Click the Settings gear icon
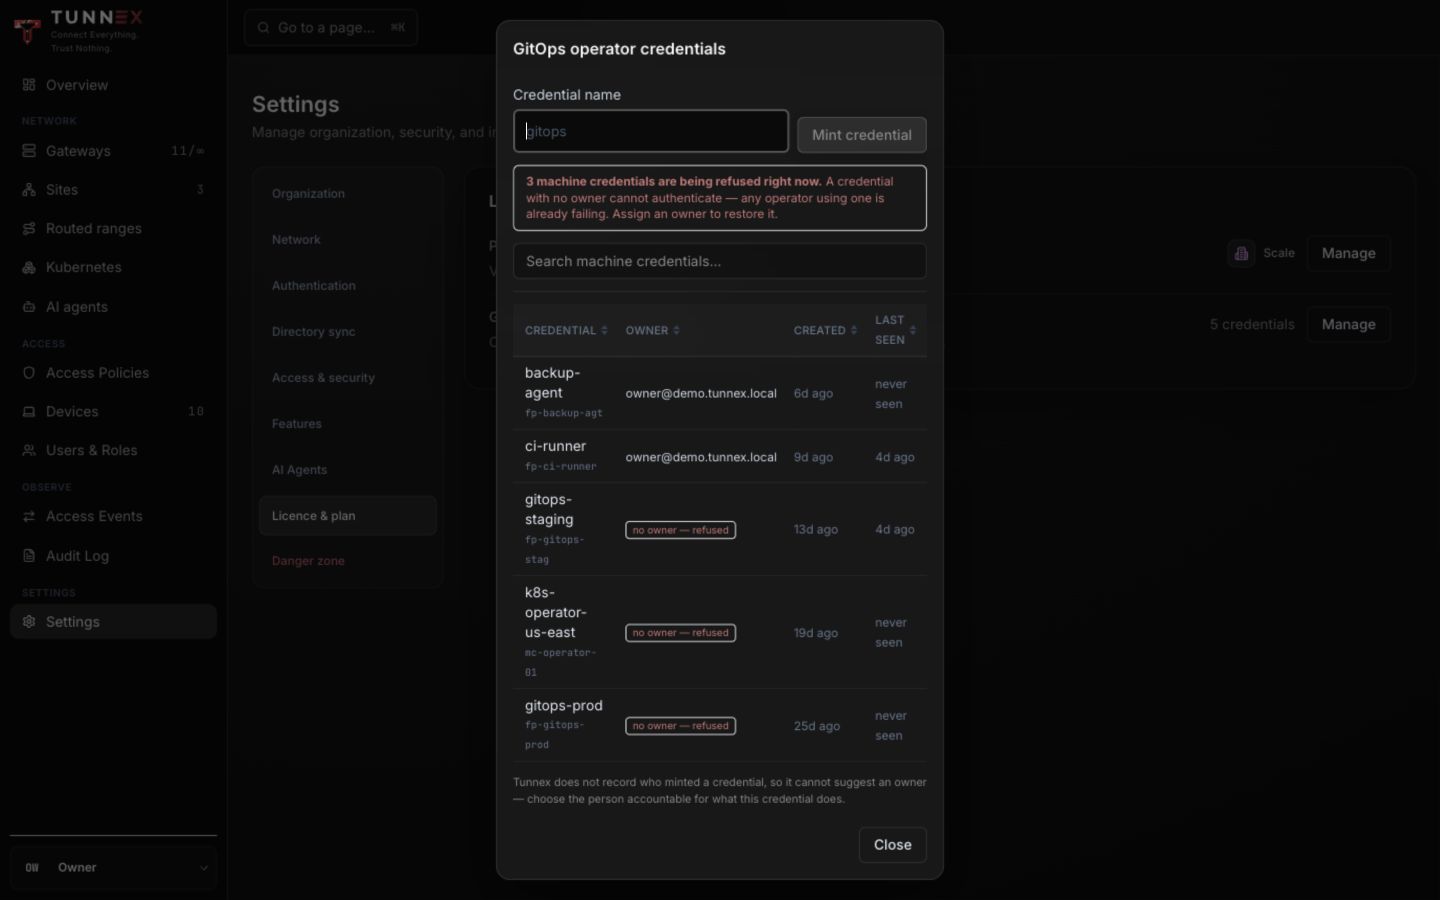 click(x=29, y=622)
